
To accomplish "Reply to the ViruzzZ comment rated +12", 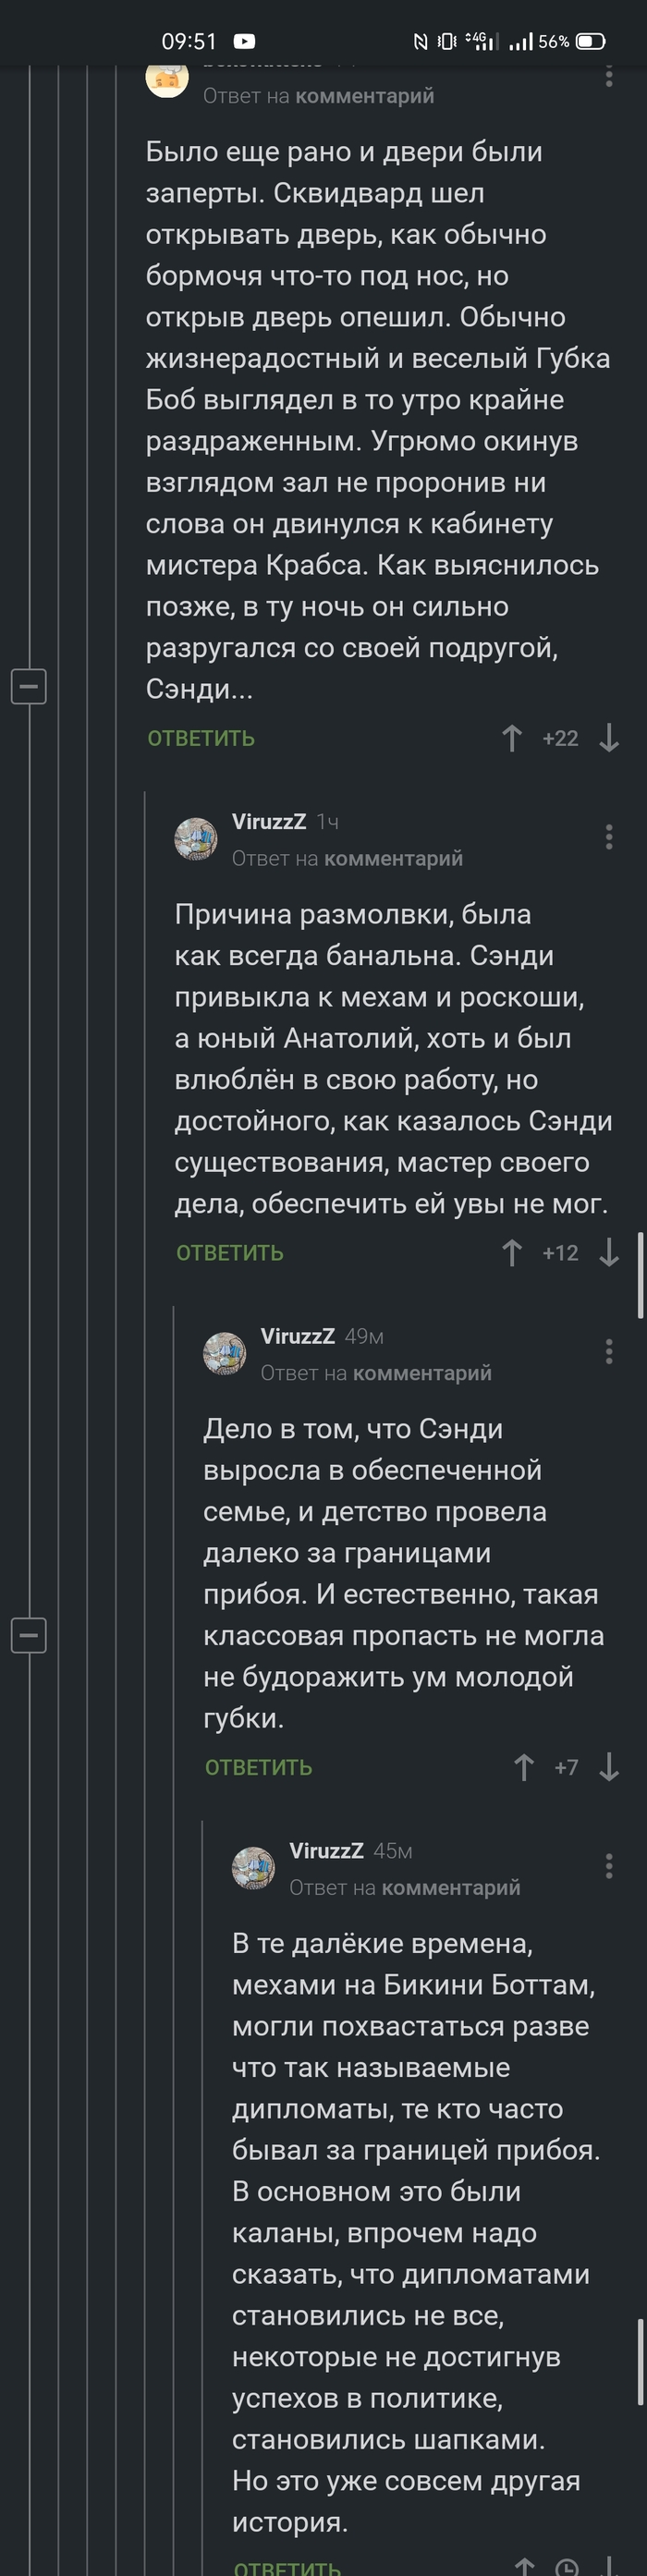I will 230,1253.
